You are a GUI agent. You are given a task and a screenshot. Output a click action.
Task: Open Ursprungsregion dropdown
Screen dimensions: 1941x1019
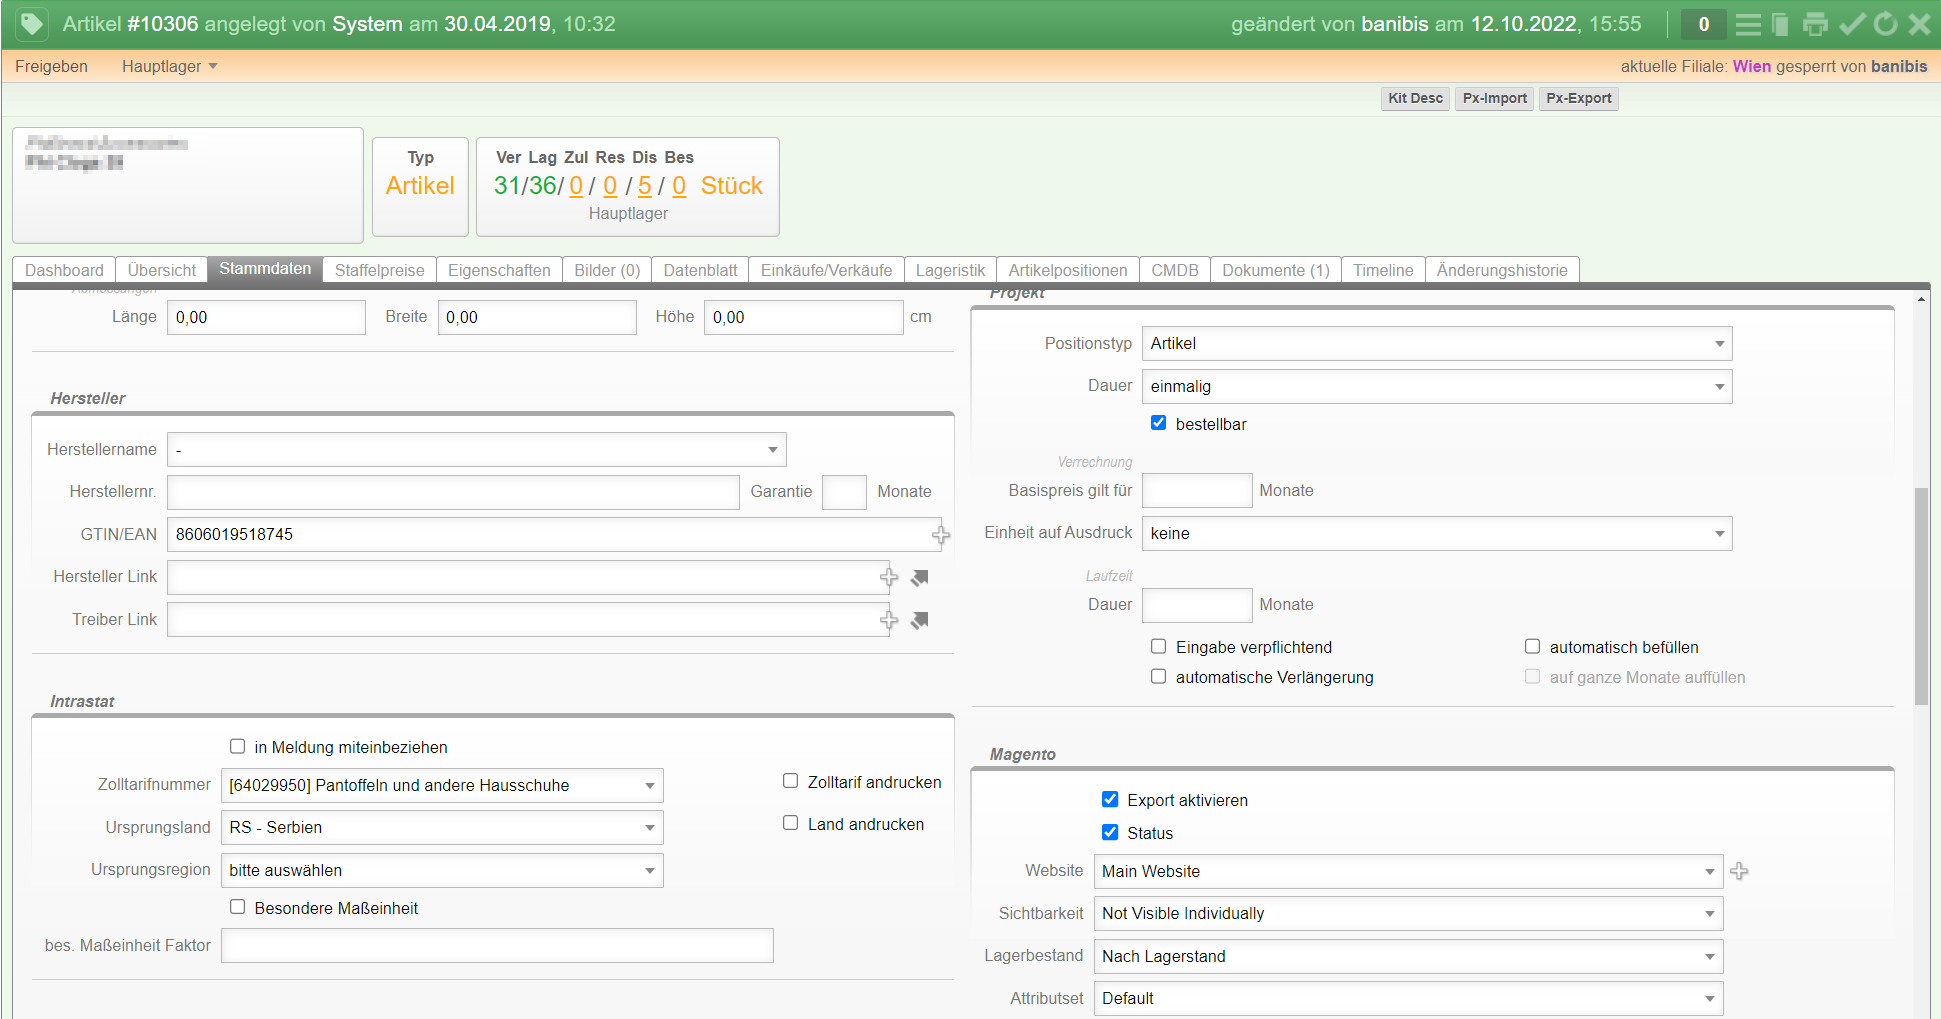[x=442, y=871]
